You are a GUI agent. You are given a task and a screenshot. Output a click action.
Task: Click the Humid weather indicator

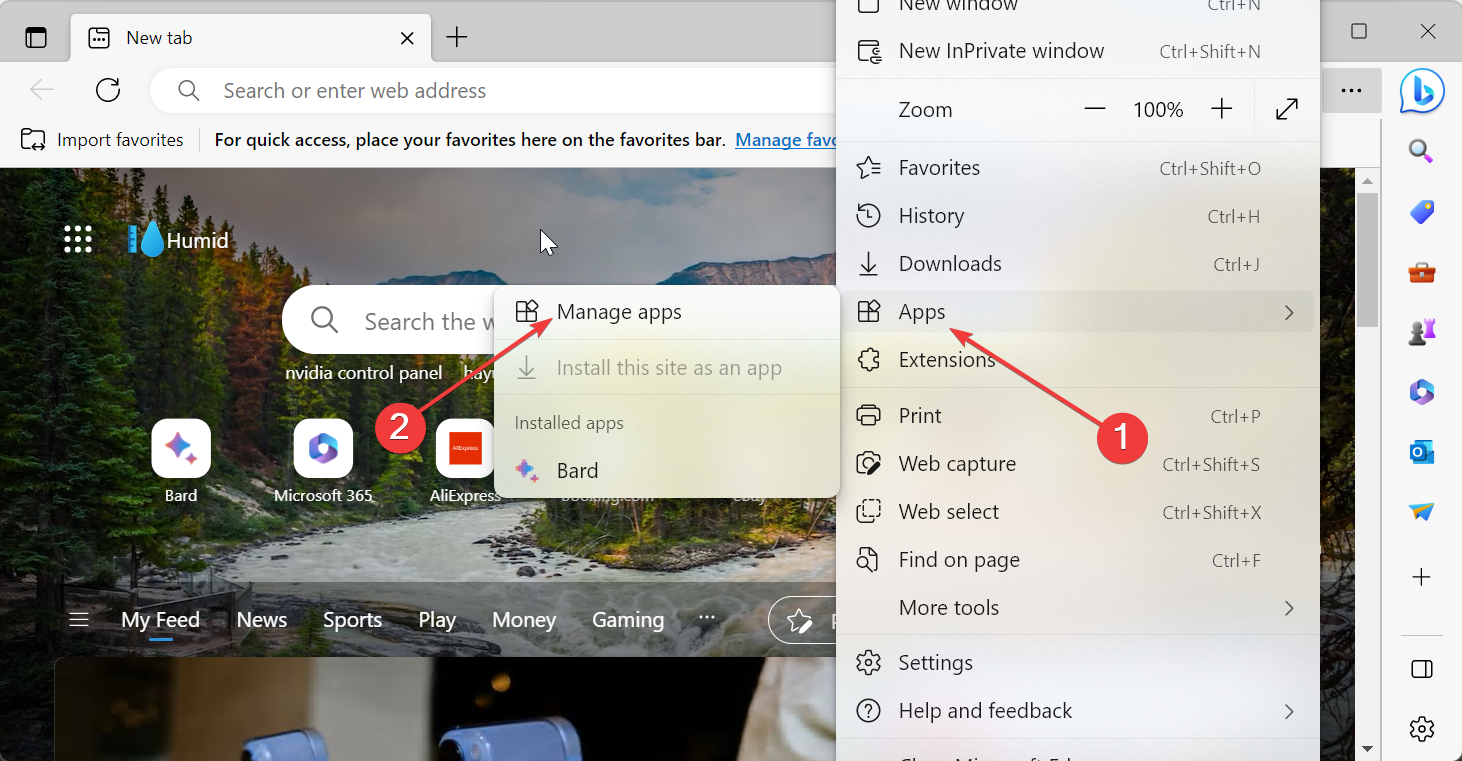179,240
